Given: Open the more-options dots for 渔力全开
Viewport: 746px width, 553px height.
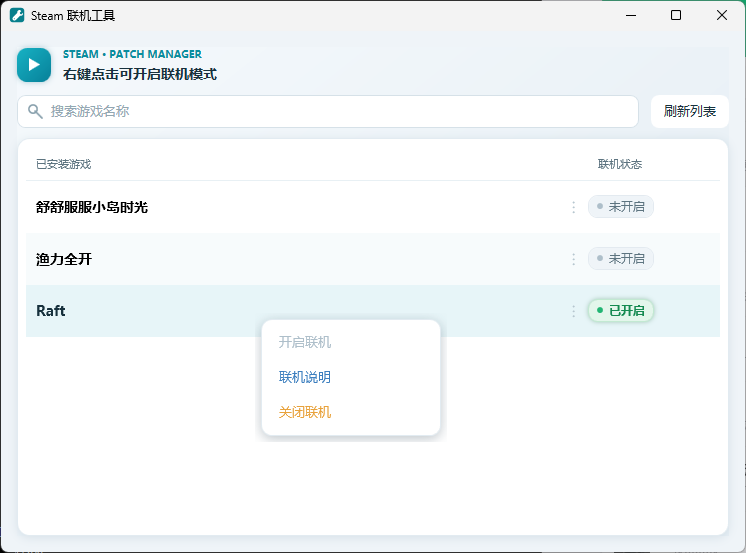Looking at the screenshot, I should pos(573,259).
